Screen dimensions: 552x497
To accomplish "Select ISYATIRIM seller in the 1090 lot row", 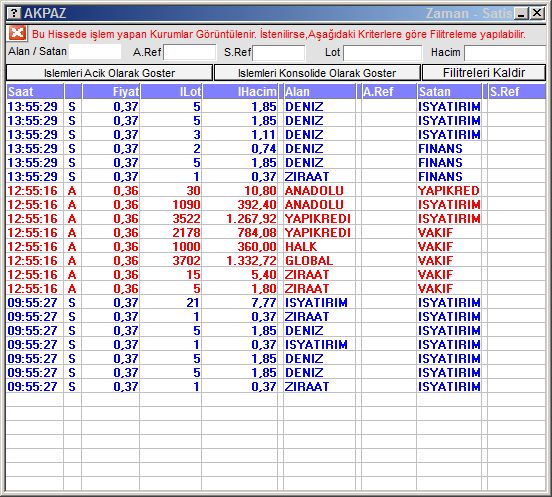I will 449,205.
